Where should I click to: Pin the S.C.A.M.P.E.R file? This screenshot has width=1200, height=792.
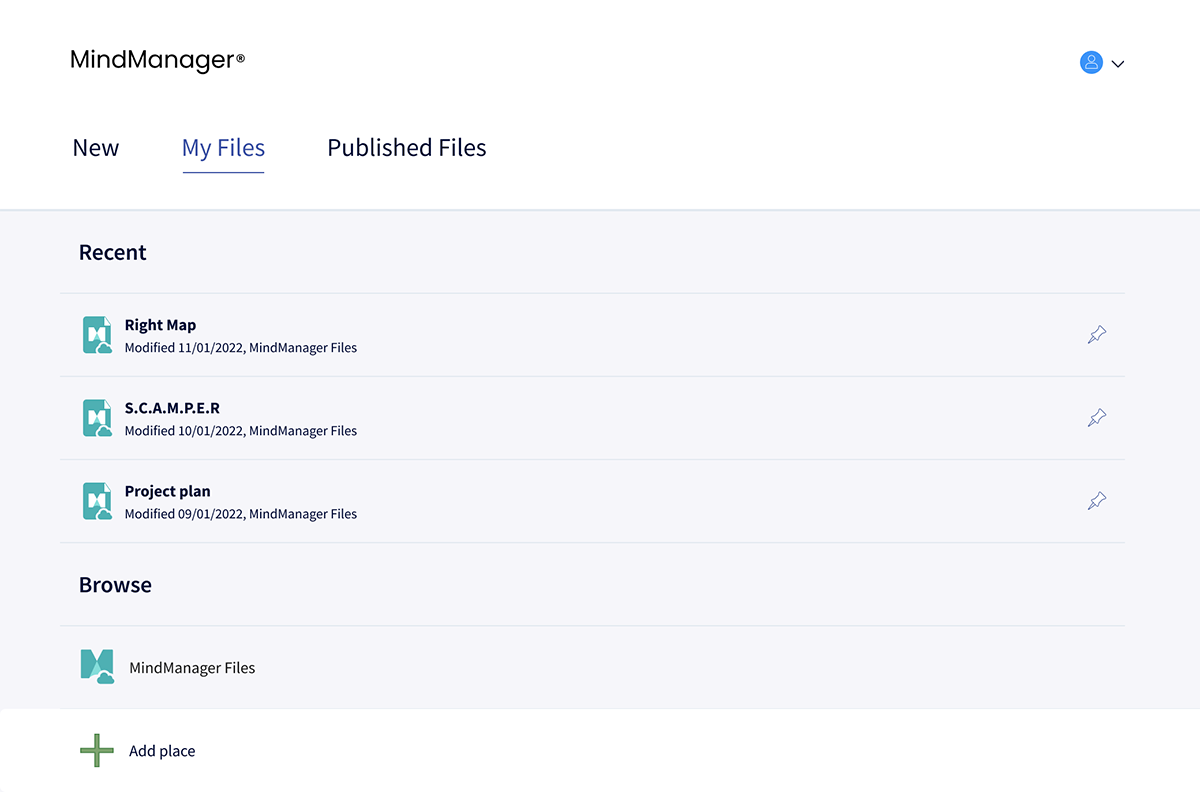[1097, 418]
